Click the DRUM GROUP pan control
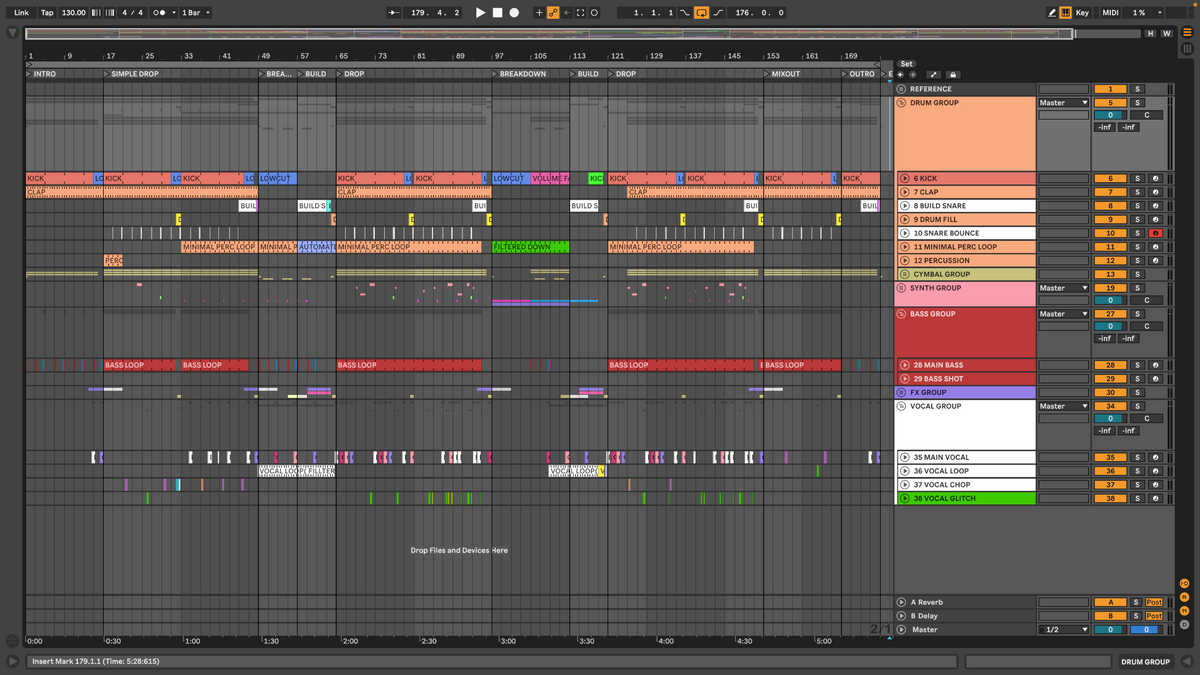 [x=1146, y=115]
